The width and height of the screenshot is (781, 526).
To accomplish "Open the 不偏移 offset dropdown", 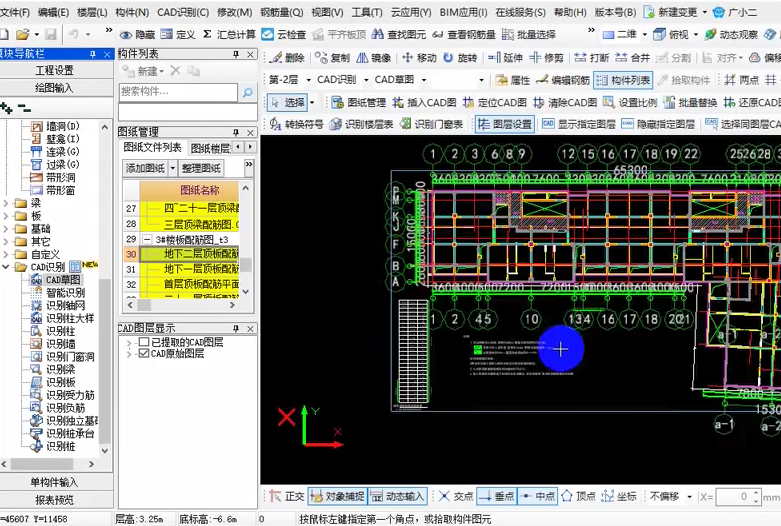I will tap(668, 496).
